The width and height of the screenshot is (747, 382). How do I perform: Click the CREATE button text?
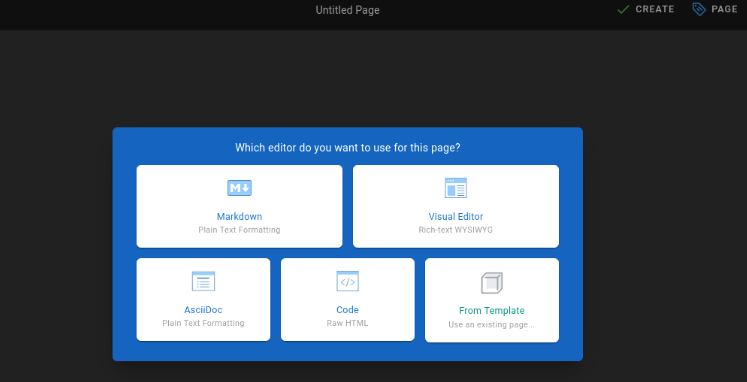pos(655,10)
